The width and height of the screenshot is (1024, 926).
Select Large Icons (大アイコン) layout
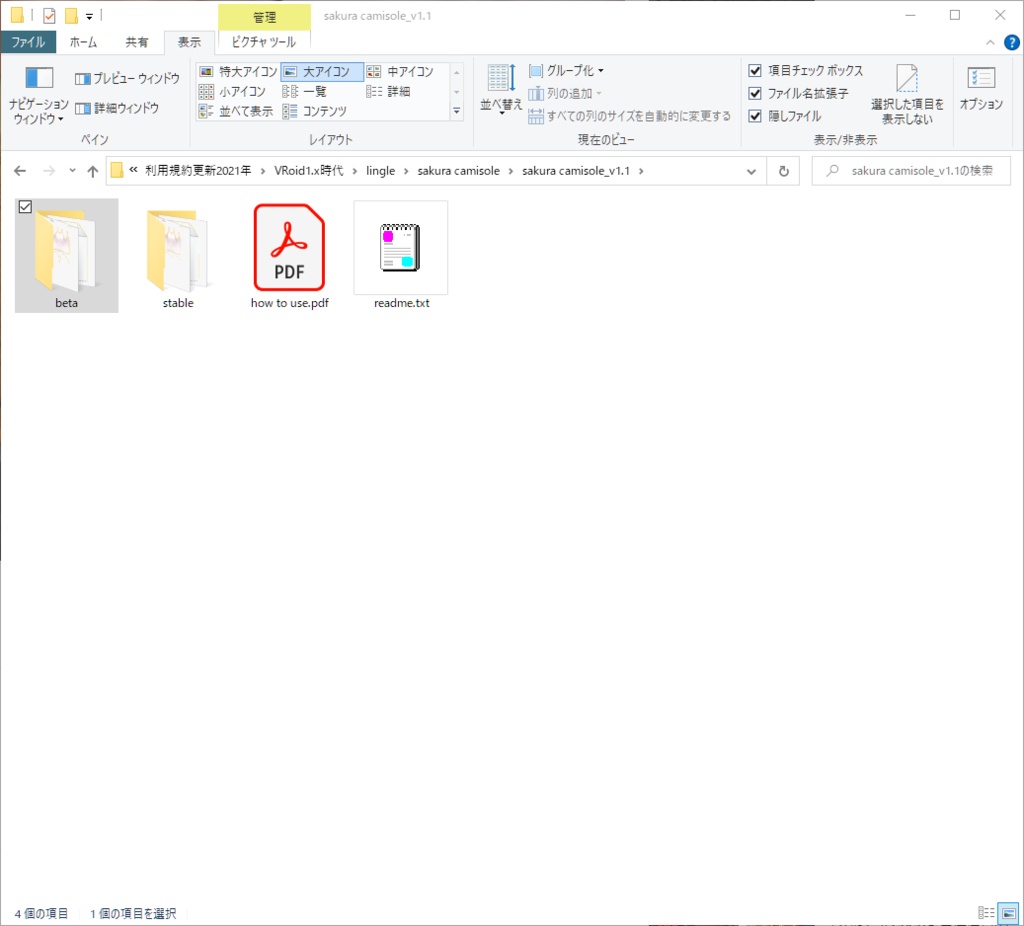[322, 71]
